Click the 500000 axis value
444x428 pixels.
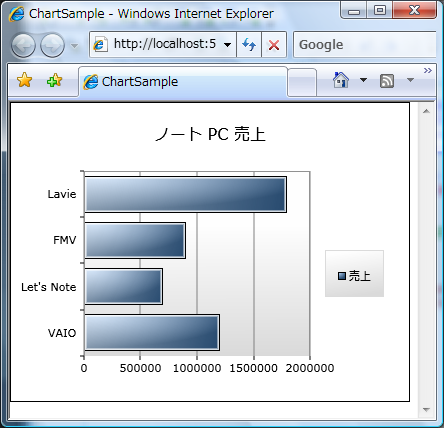coord(140,368)
